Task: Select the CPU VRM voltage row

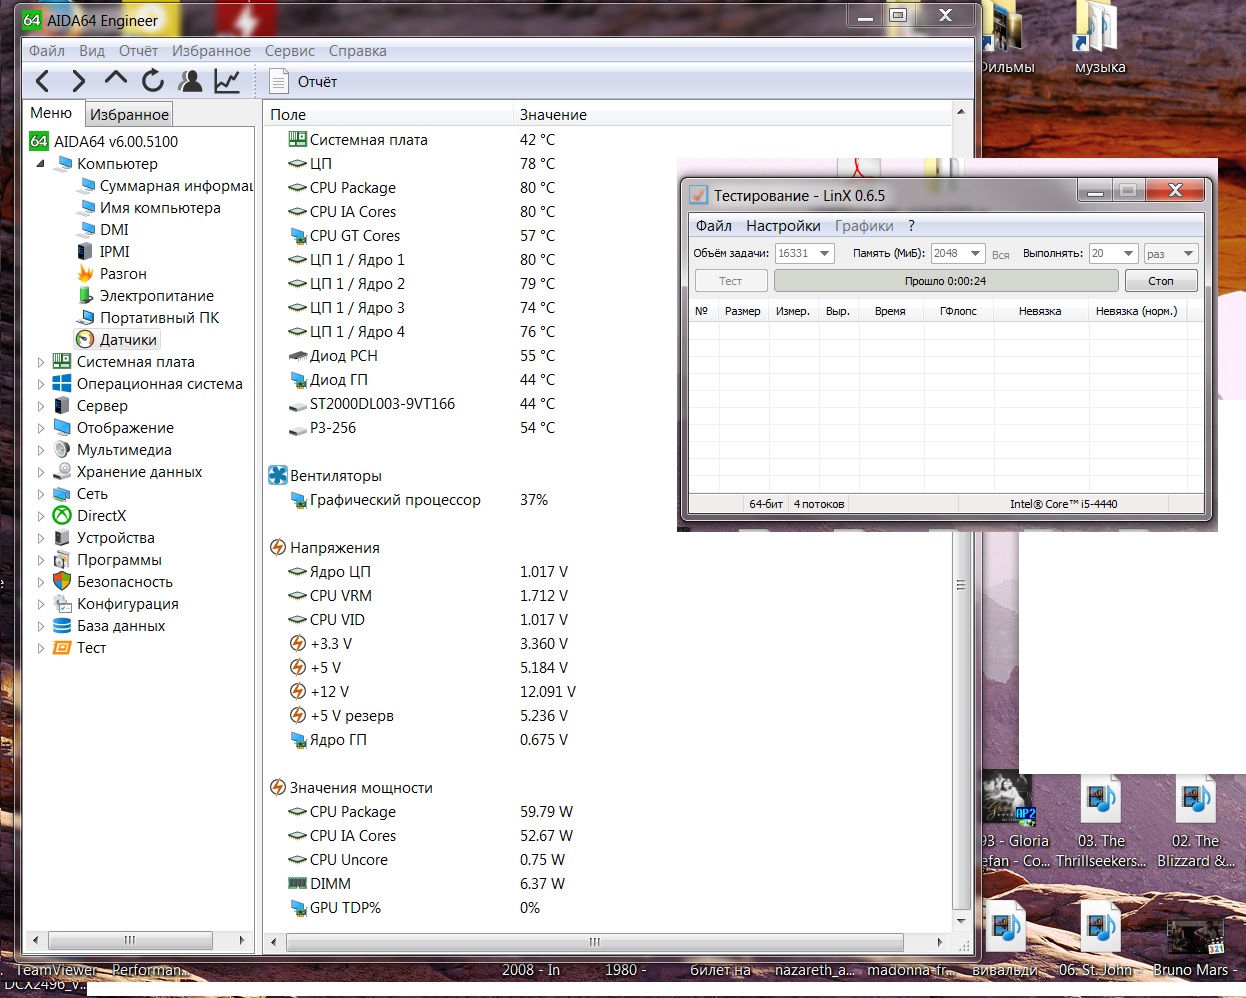Action: pos(606,596)
